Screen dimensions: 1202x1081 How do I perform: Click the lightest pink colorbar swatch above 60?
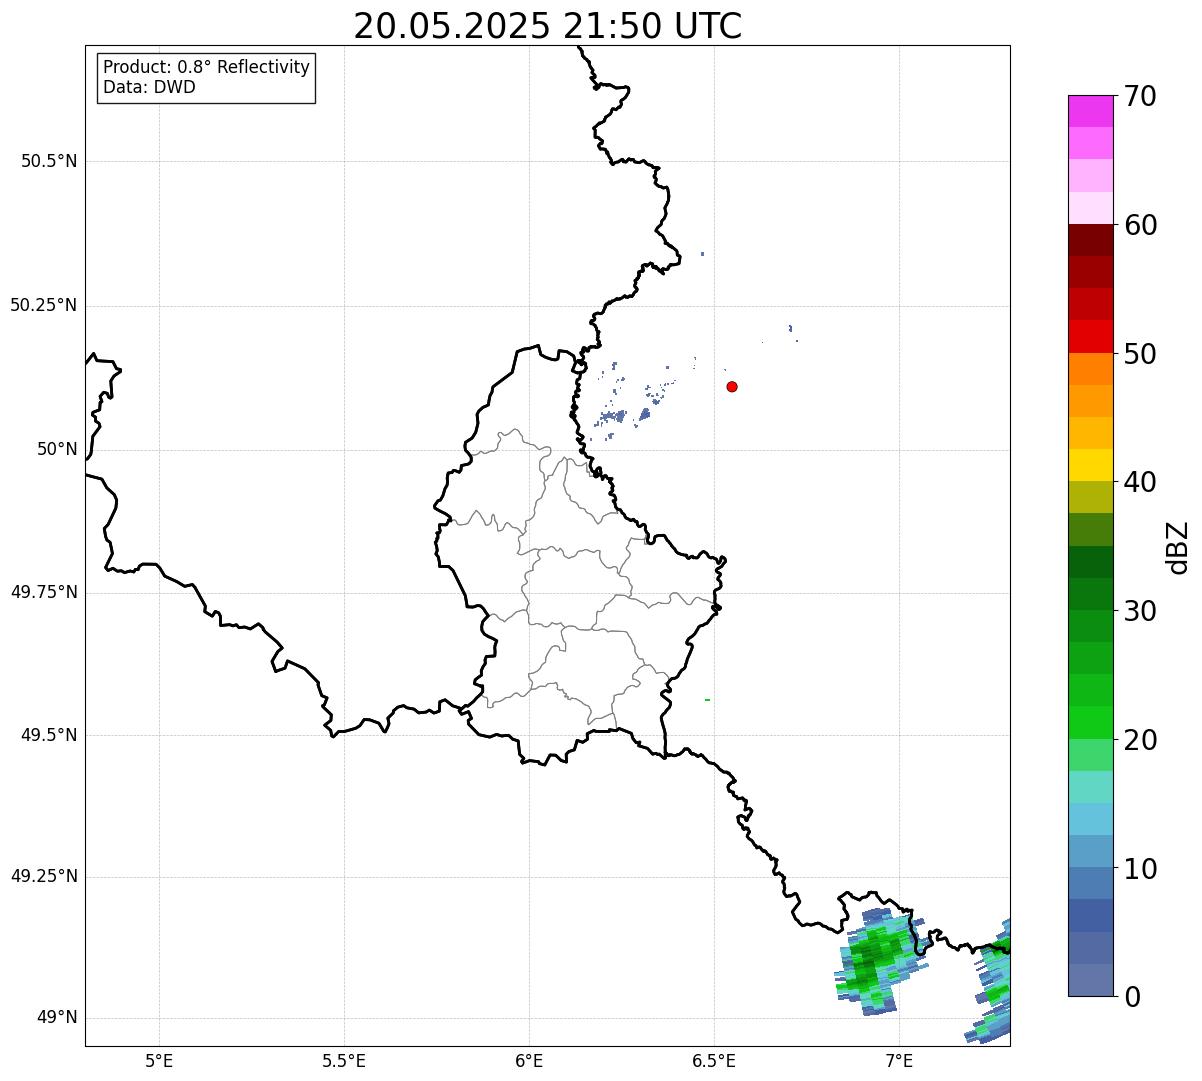coord(1091,208)
